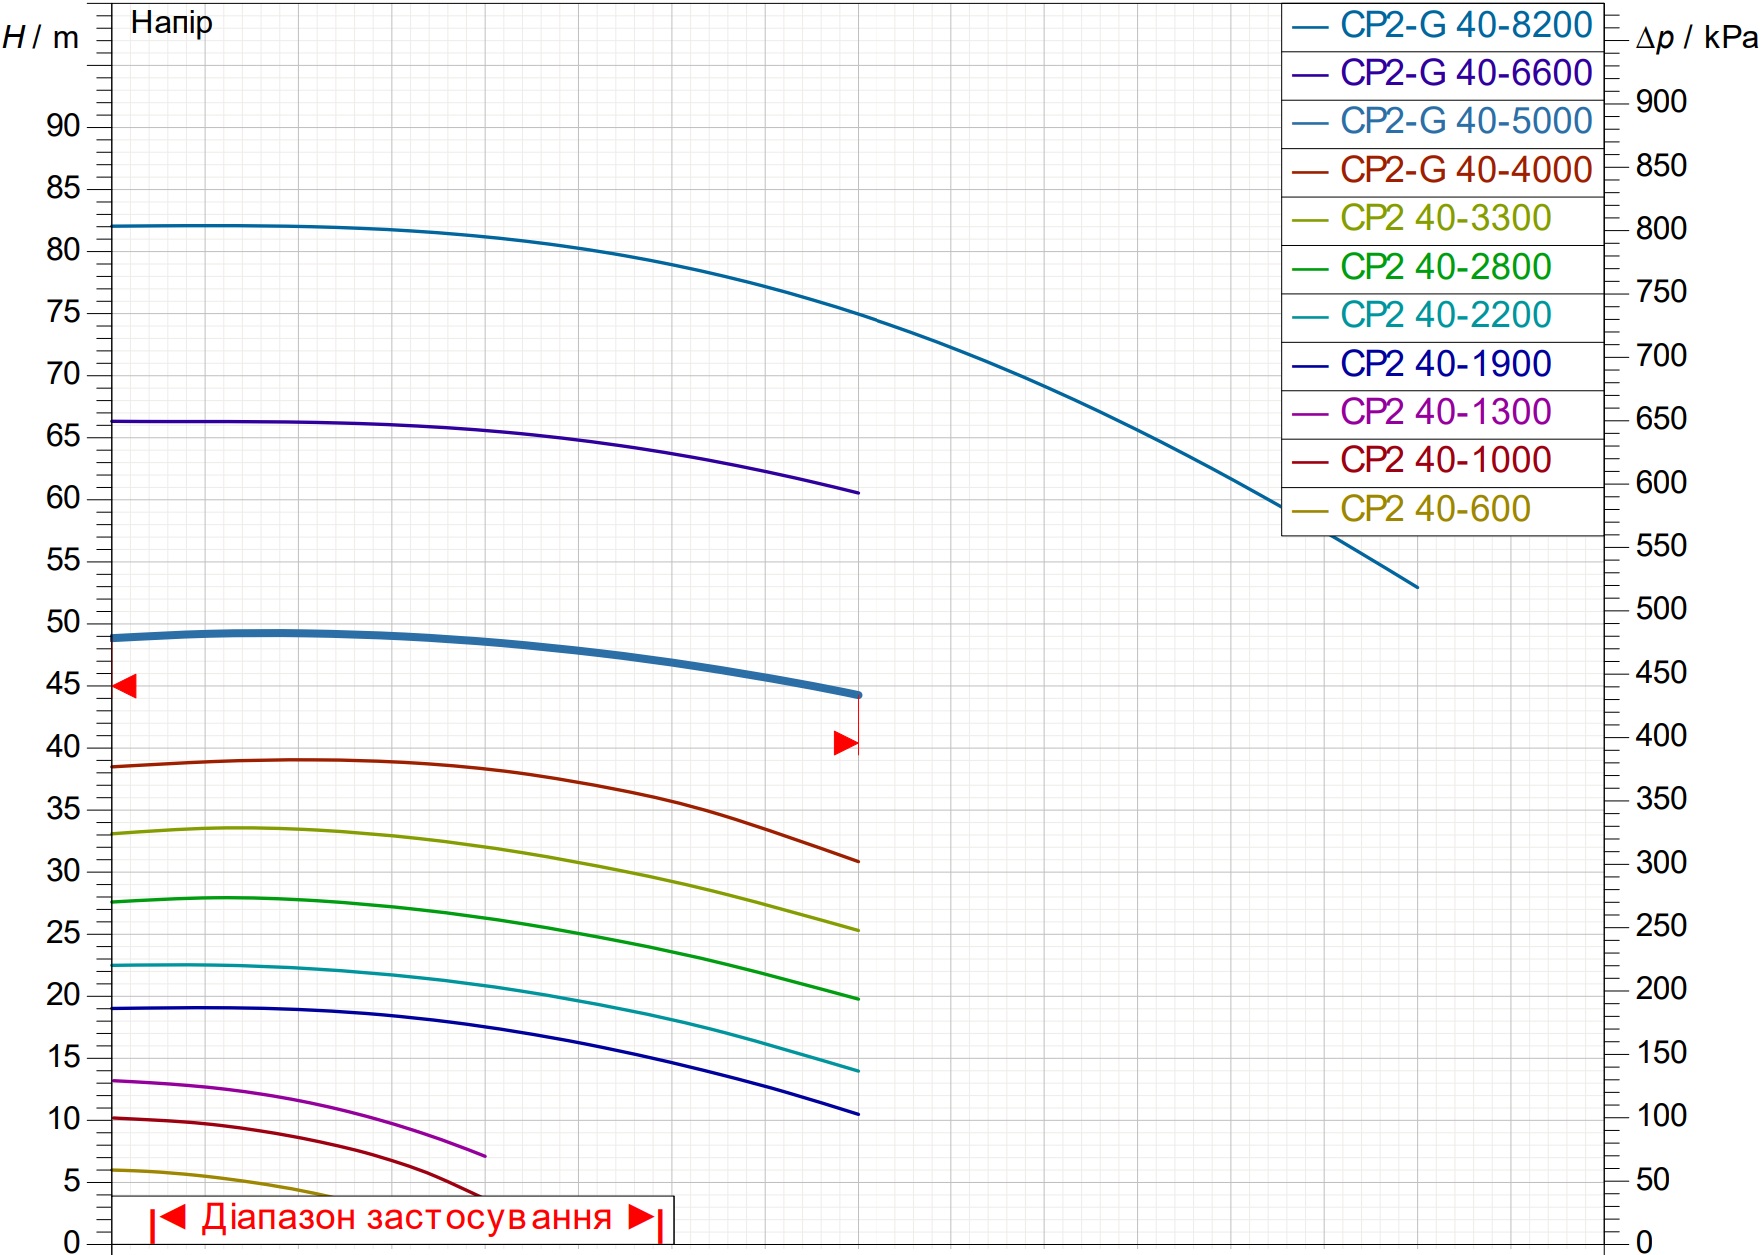Click the red left-pointing arrow near 45 m
1761x1255 pixels.
click(x=124, y=686)
